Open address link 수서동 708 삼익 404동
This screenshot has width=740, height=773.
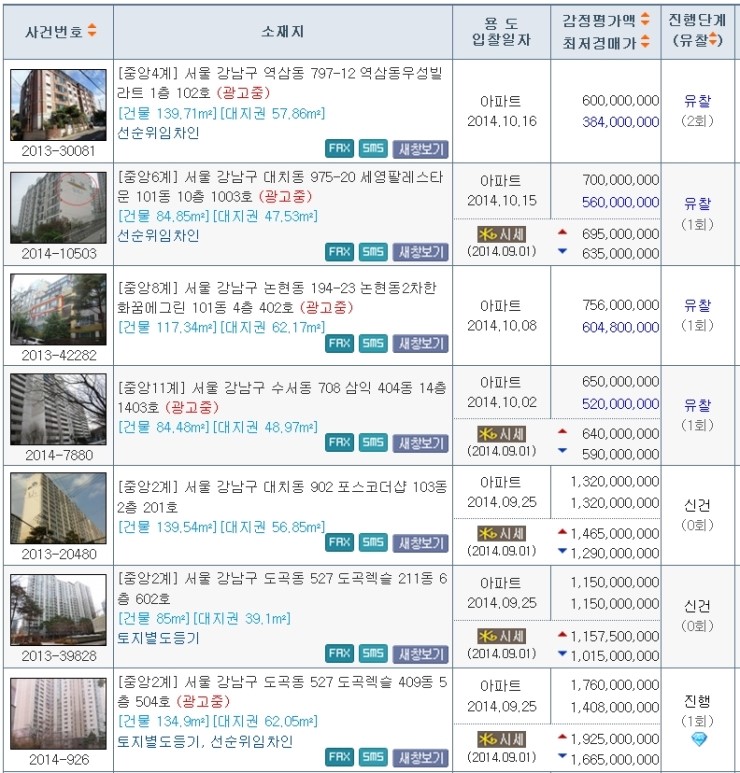pyautogui.click(x=282, y=397)
